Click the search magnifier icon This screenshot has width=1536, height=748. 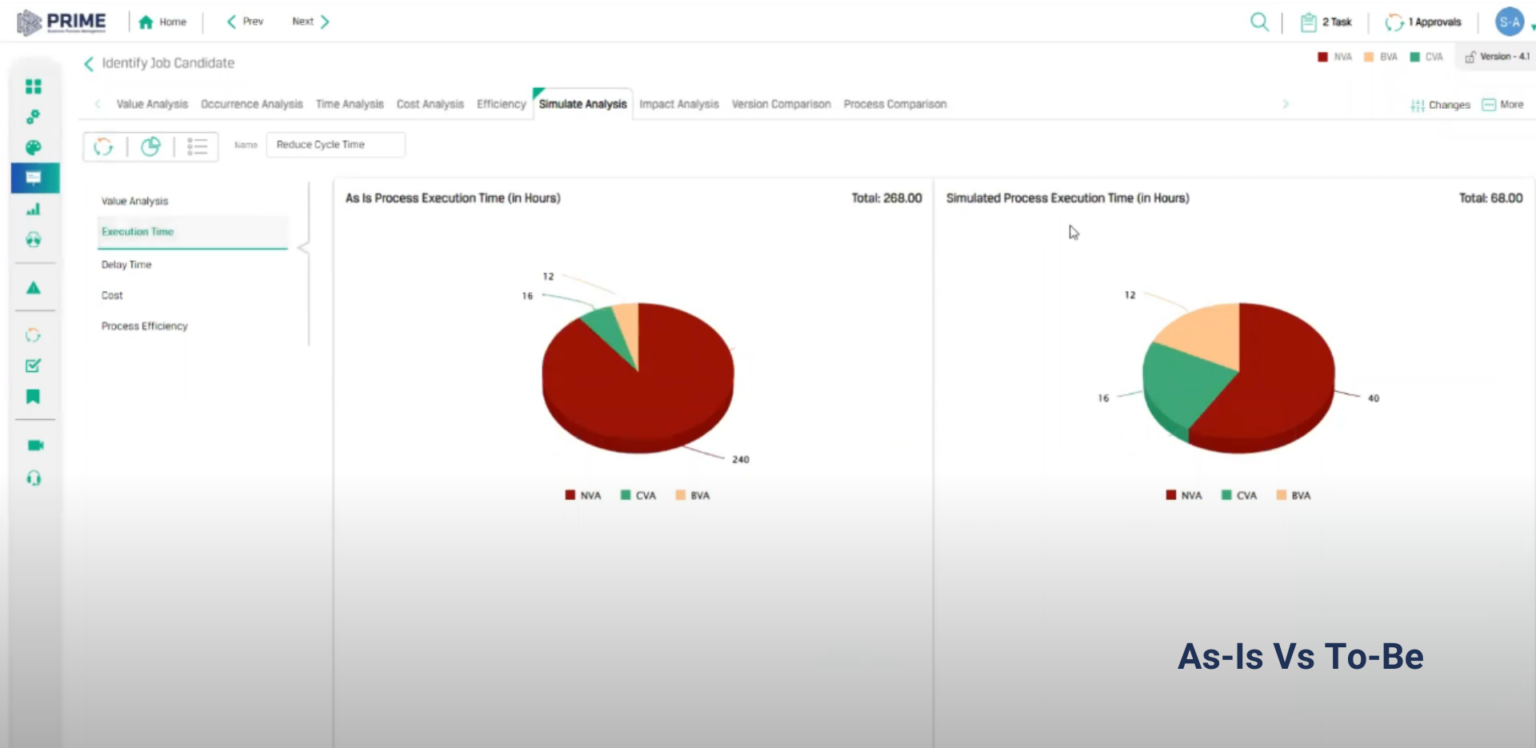click(x=1259, y=22)
